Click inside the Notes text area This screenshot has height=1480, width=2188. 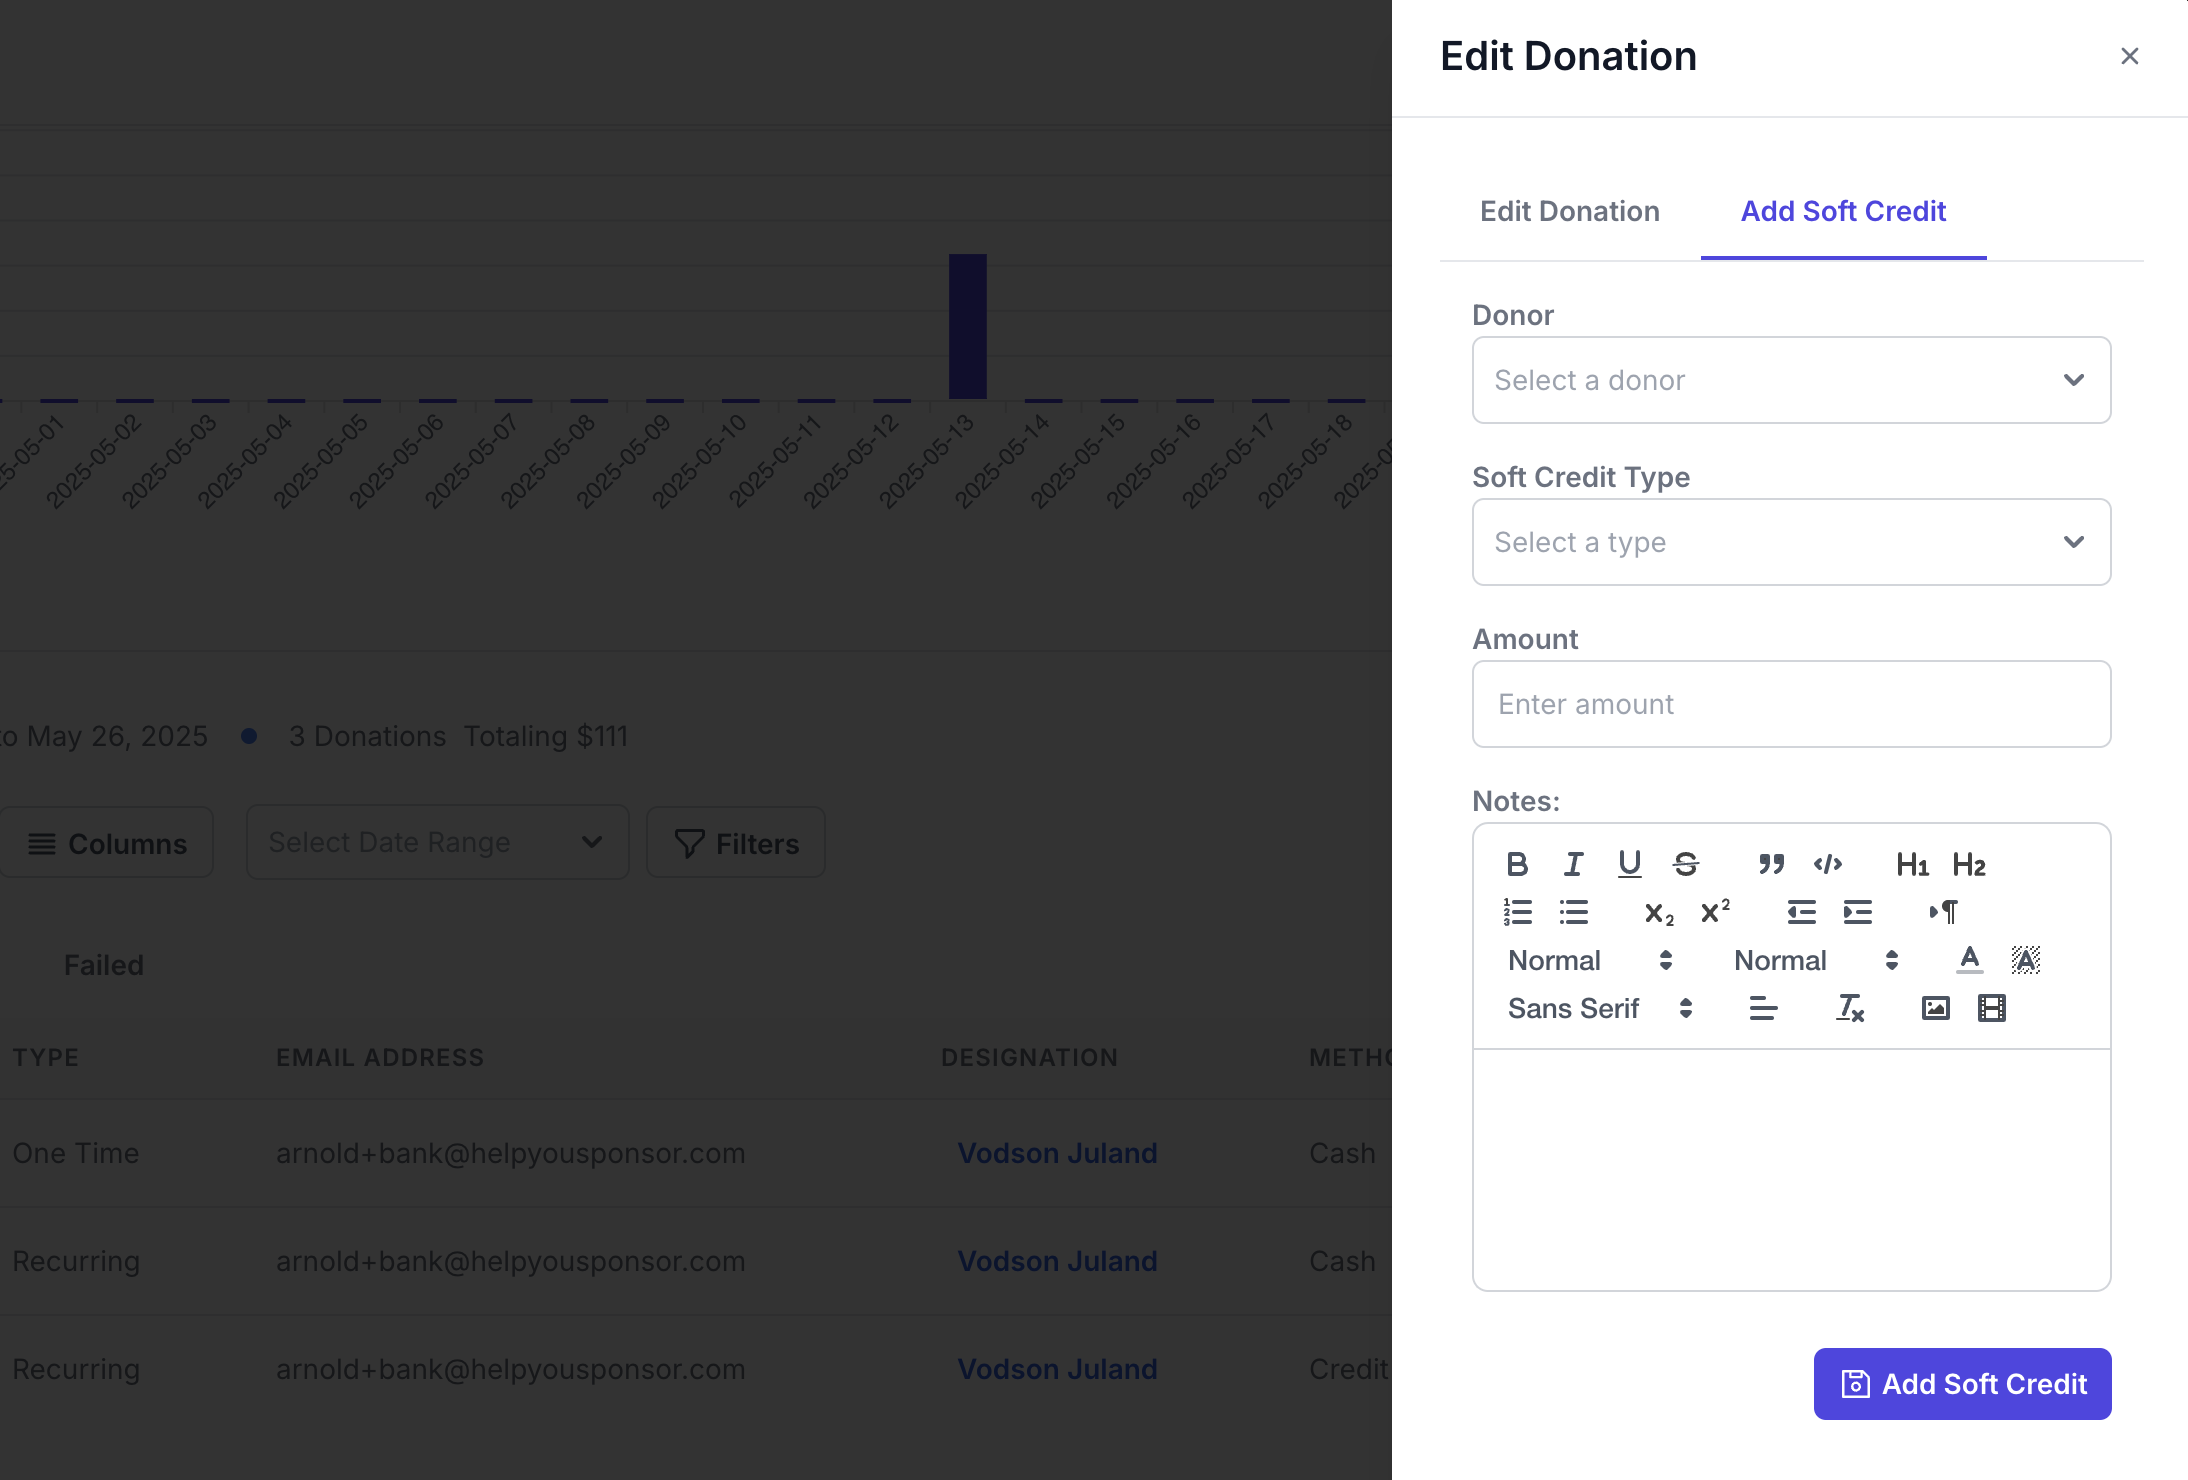1791,1169
